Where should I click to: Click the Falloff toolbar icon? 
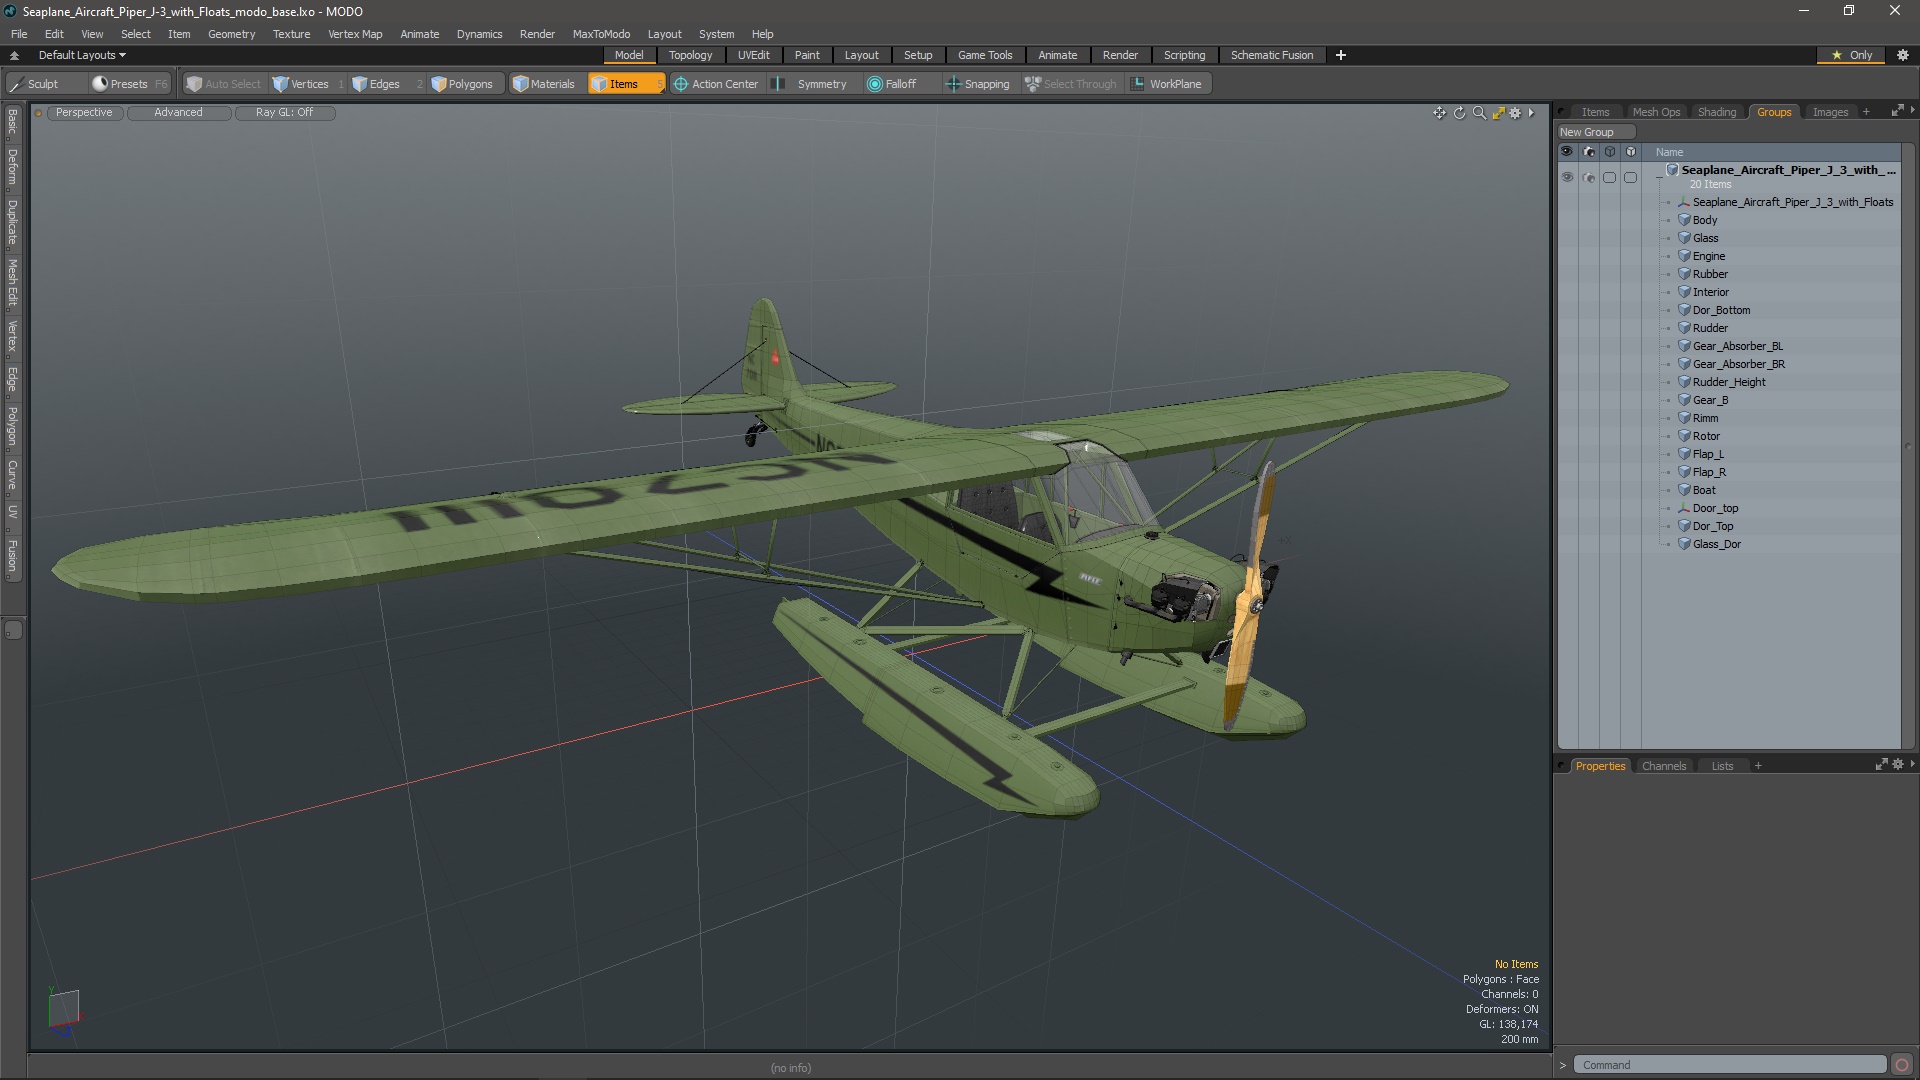click(x=892, y=84)
